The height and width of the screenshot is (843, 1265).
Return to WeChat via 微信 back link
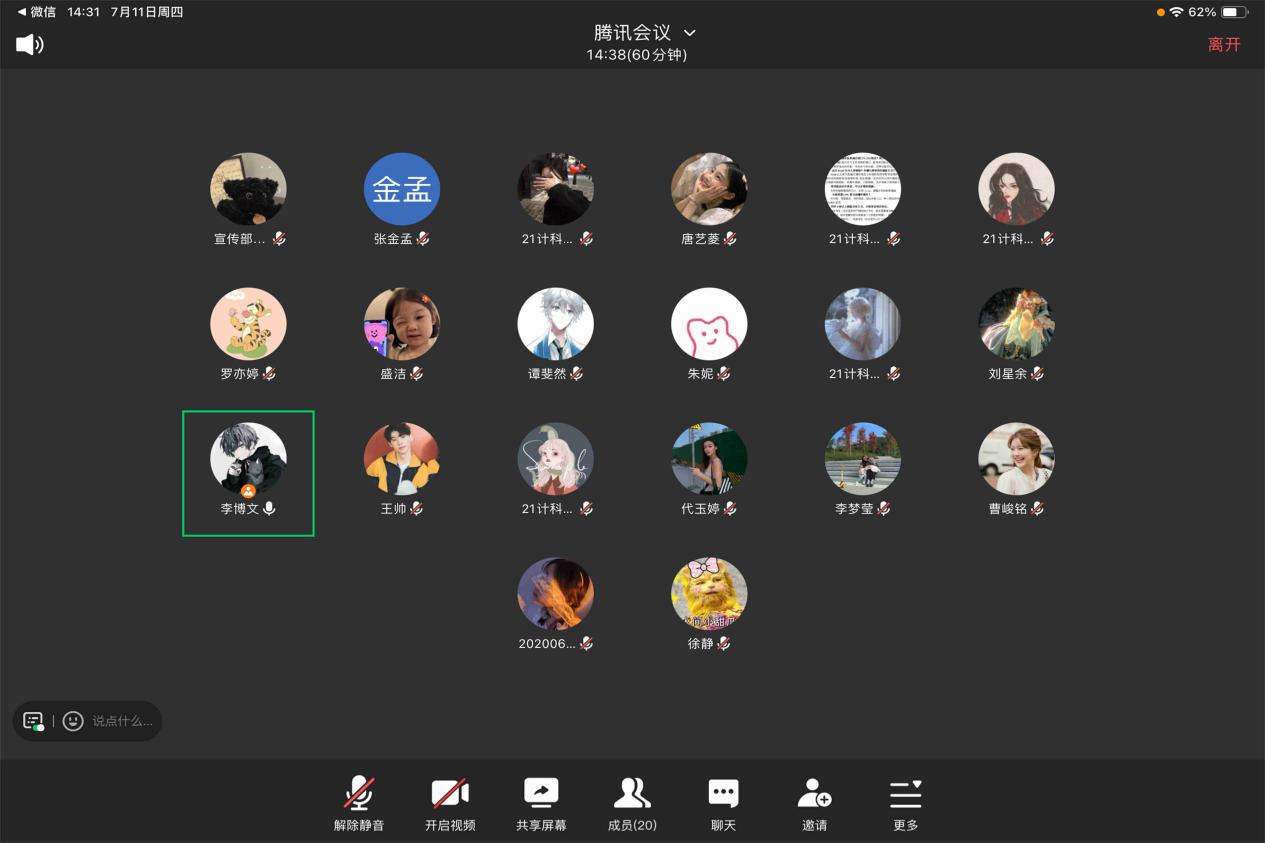pos(36,12)
